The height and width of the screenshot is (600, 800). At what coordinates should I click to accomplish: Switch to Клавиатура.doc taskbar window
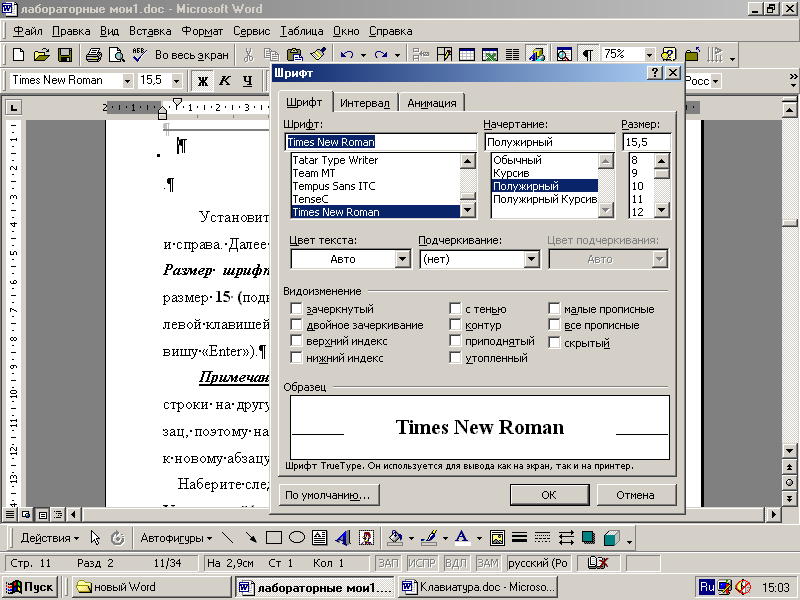(x=478, y=587)
